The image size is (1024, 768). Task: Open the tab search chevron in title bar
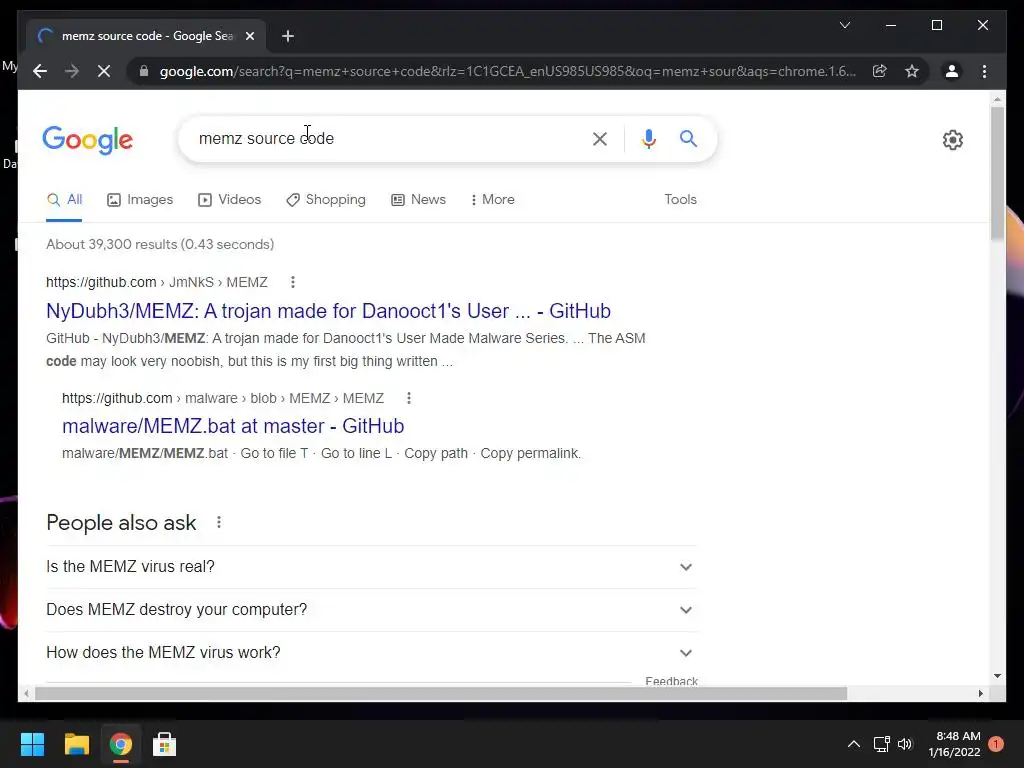844,25
